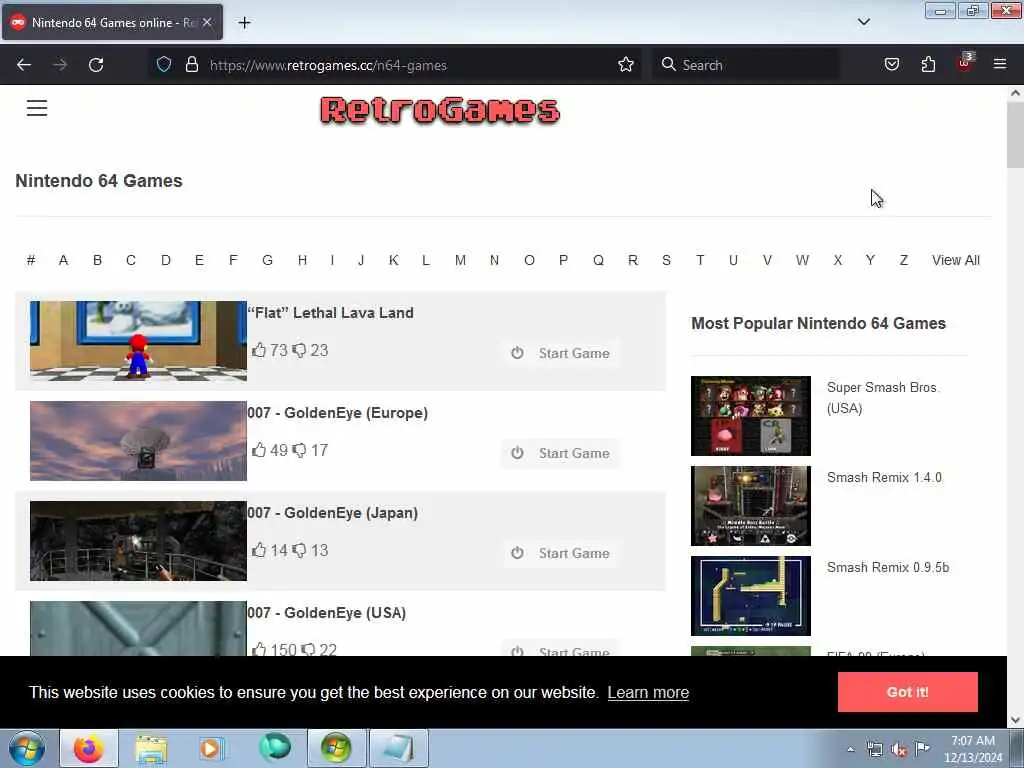Show hidden tray icons arrow
The image size is (1024, 768).
[850, 749]
